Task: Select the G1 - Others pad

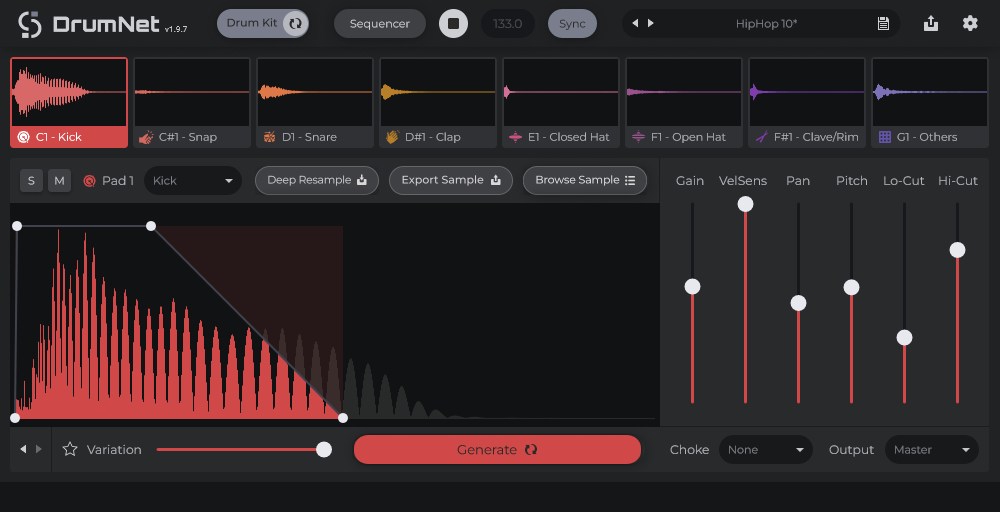Action: click(x=929, y=103)
